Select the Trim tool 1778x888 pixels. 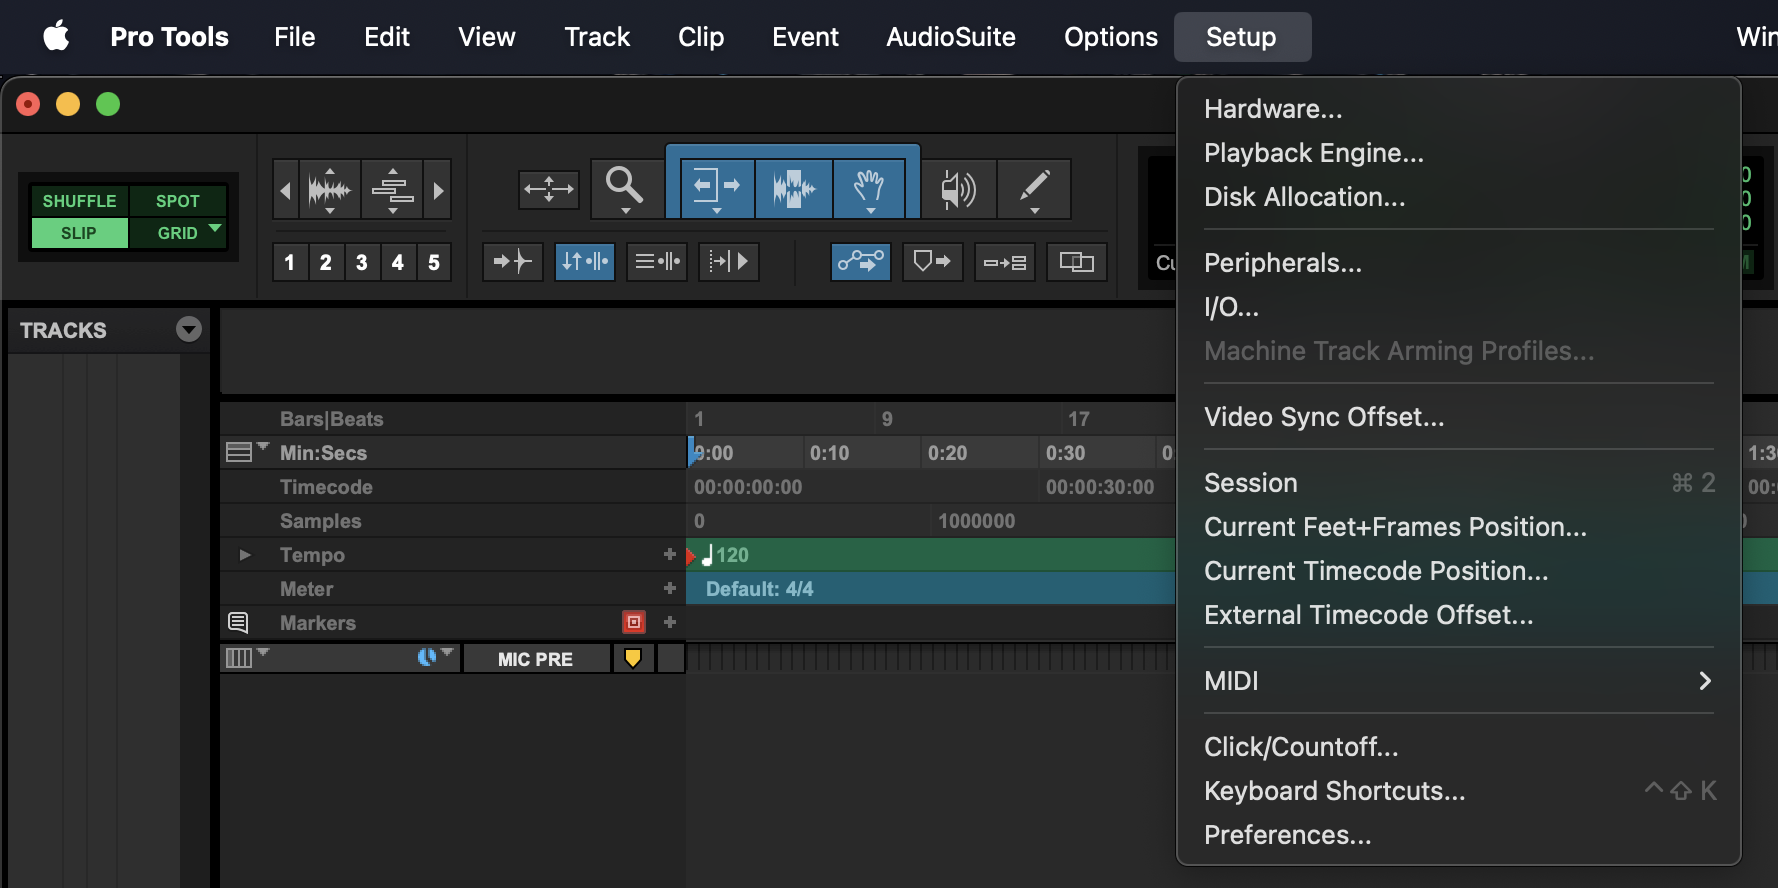717,188
